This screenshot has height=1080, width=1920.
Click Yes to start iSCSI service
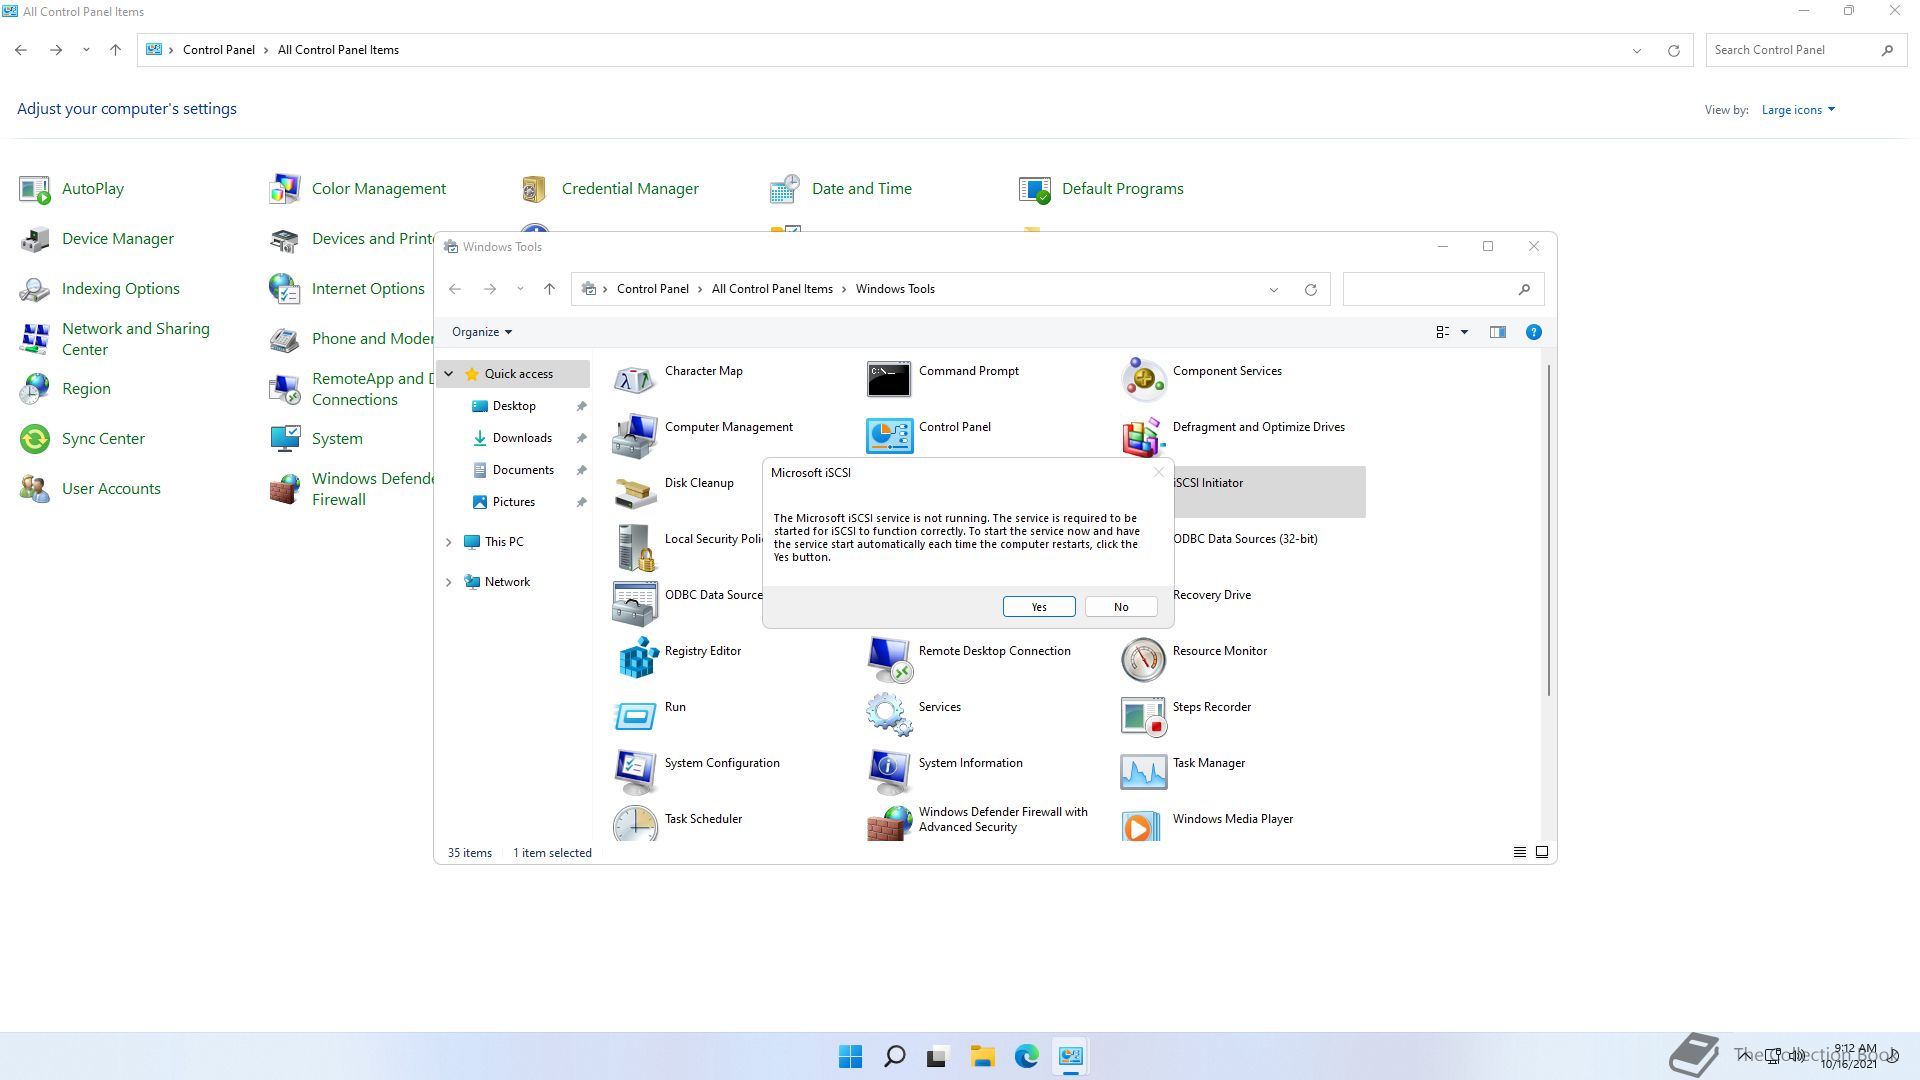1039,607
